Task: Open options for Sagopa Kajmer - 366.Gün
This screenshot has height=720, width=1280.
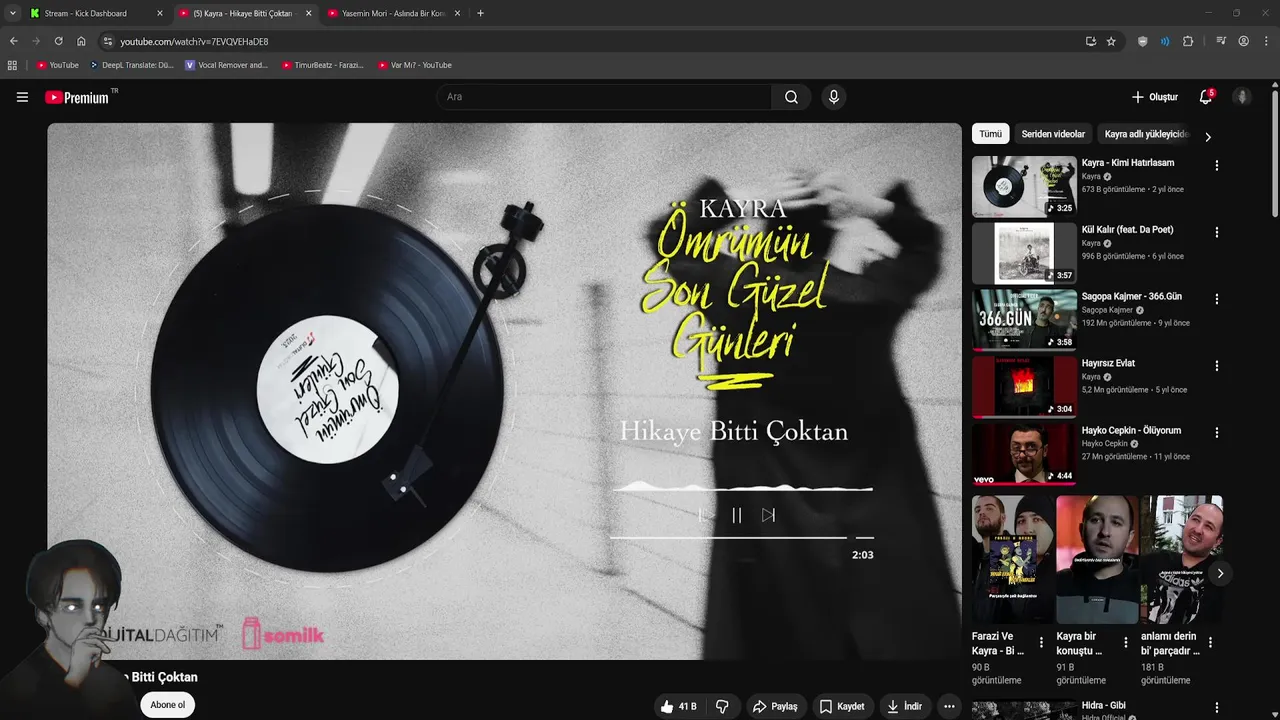Action: tap(1217, 299)
